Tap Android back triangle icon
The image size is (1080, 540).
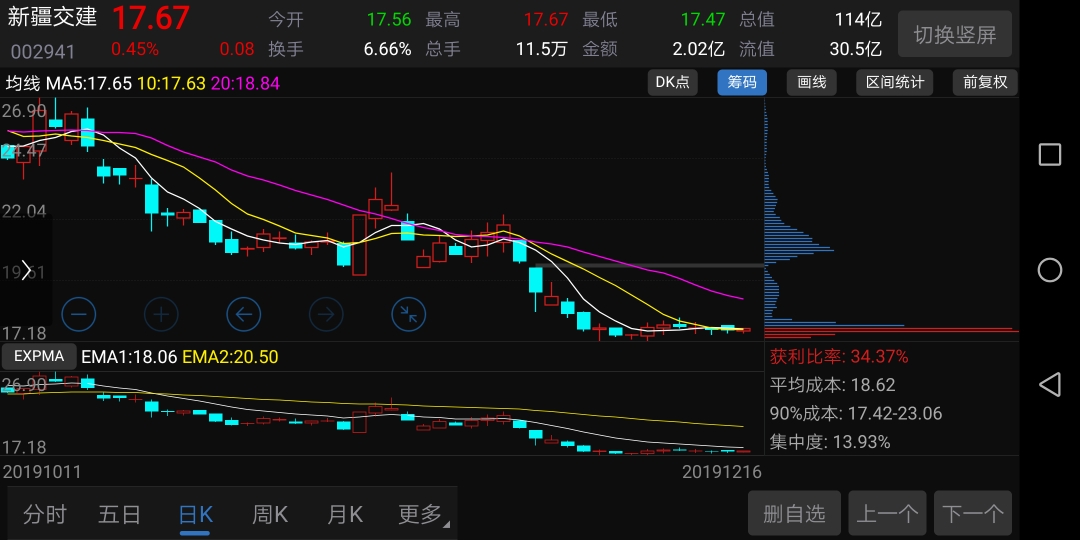point(1050,384)
